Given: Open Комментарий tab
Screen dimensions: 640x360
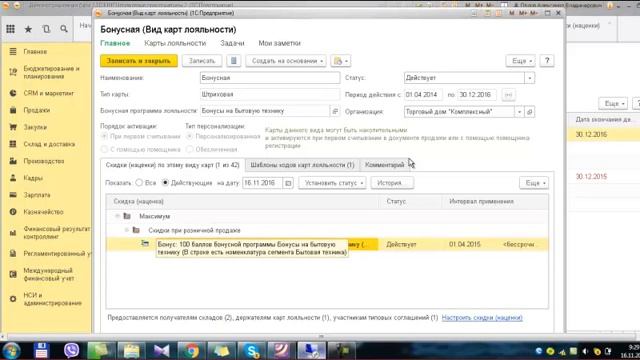Looking at the screenshot, I should coord(384,165).
